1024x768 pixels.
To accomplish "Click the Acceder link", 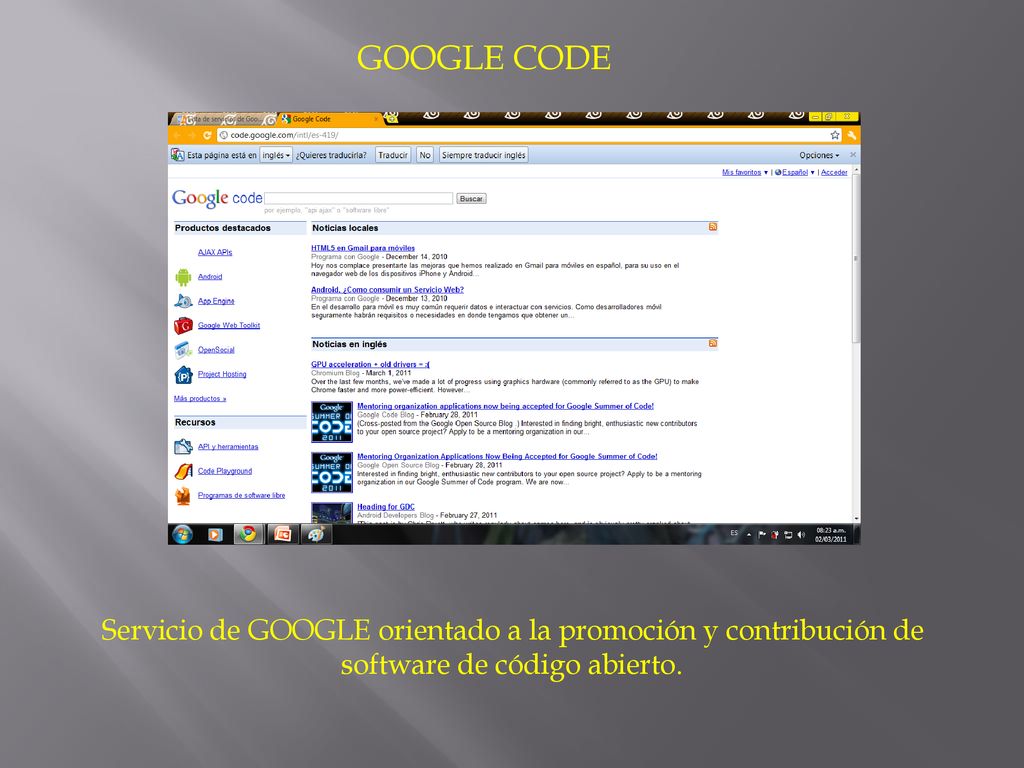I will click(834, 172).
